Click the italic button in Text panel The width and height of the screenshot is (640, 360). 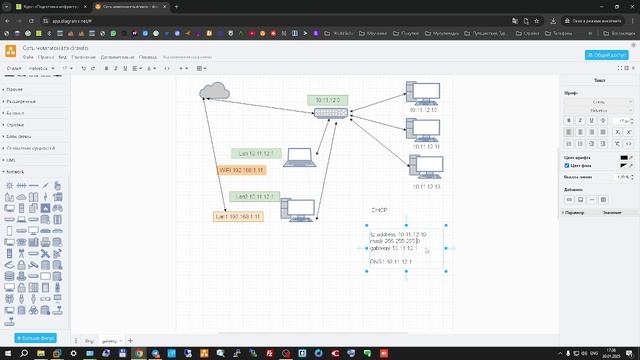tap(580, 120)
